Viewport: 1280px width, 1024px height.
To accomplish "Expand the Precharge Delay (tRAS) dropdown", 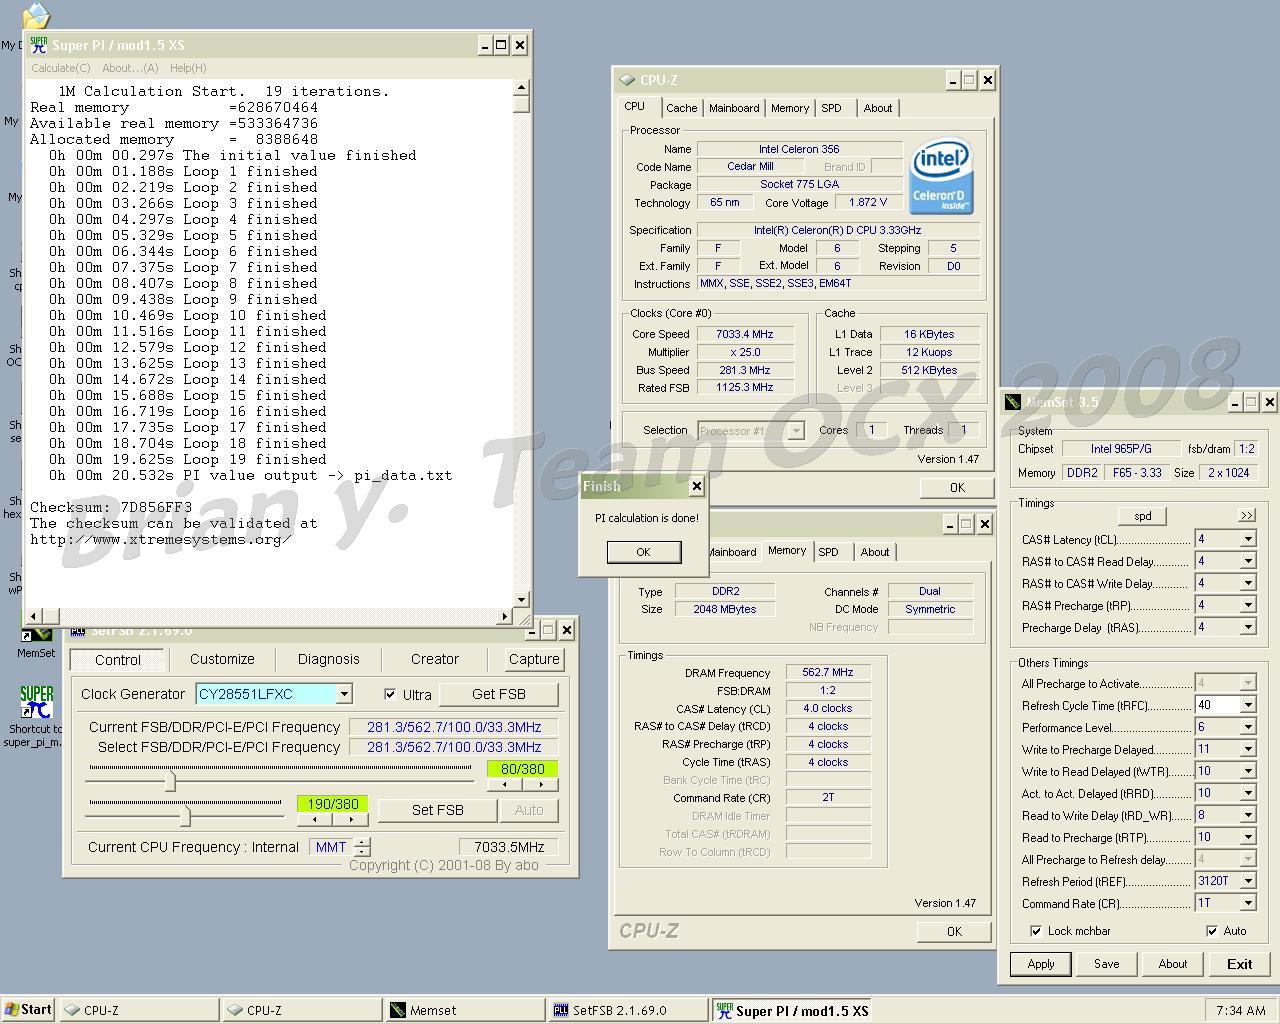I will click(1247, 627).
